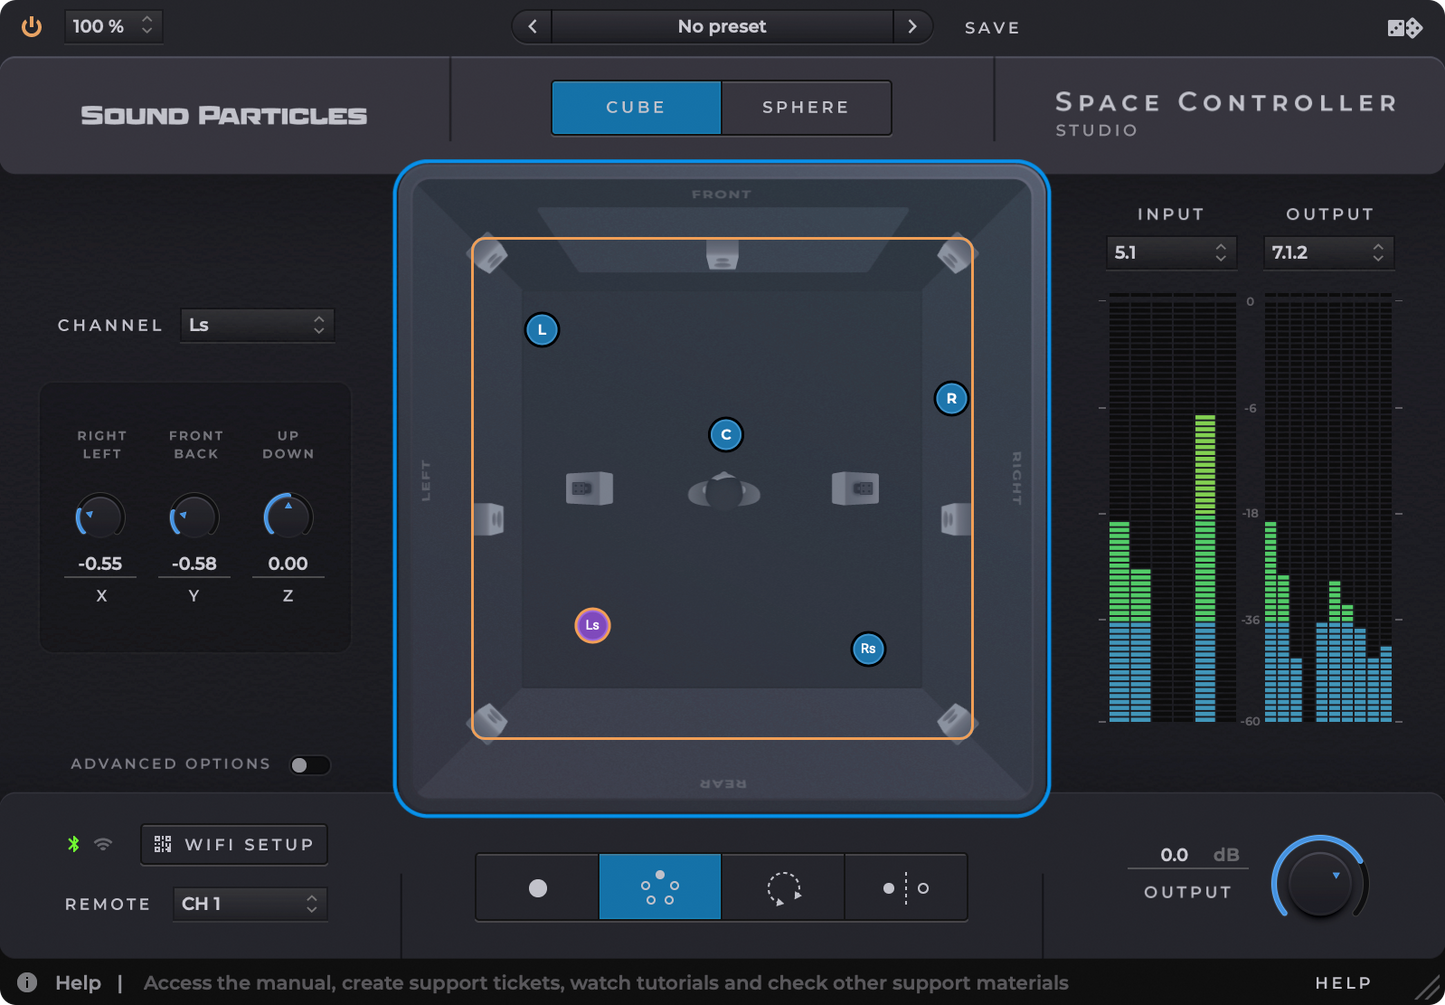Toggle the Advanced Options switch
Viewport: 1445px width, 1005px height.
click(310, 764)
